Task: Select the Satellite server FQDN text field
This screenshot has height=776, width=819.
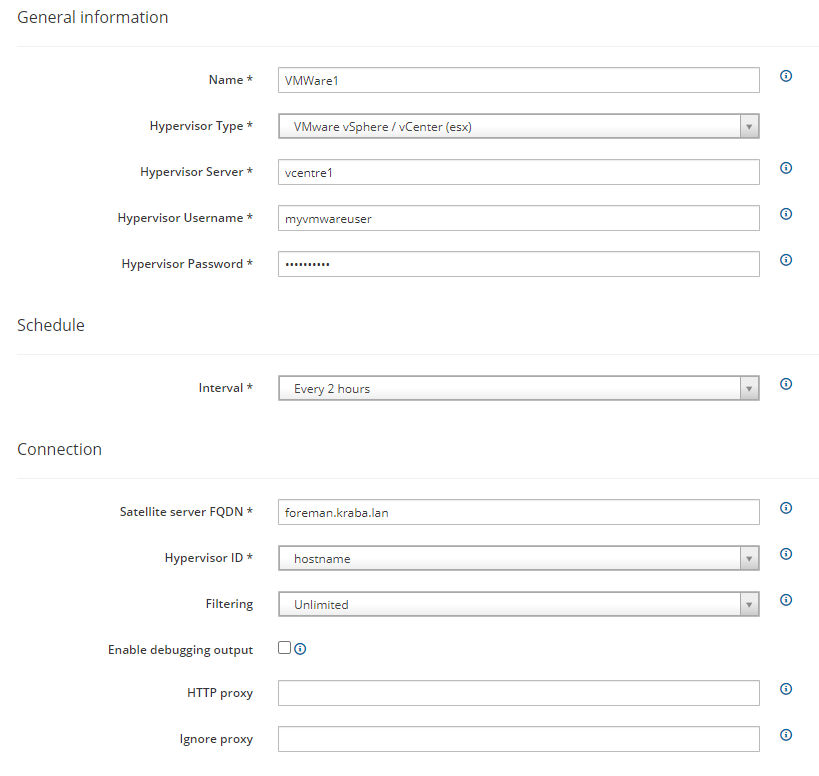Action: [x=519, y=512]
